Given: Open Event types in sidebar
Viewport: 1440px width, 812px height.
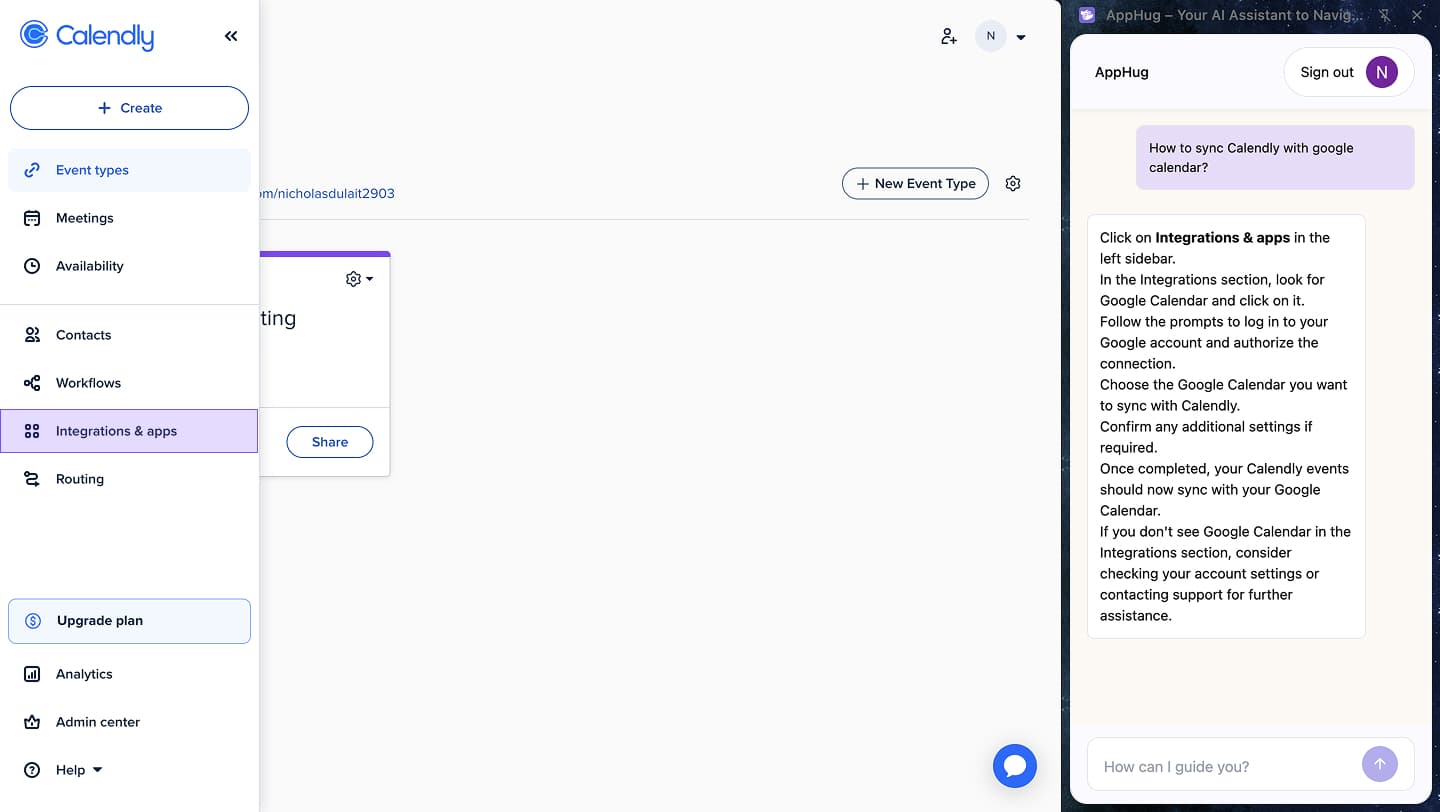Looking at the screenshot, I should 129,170.
